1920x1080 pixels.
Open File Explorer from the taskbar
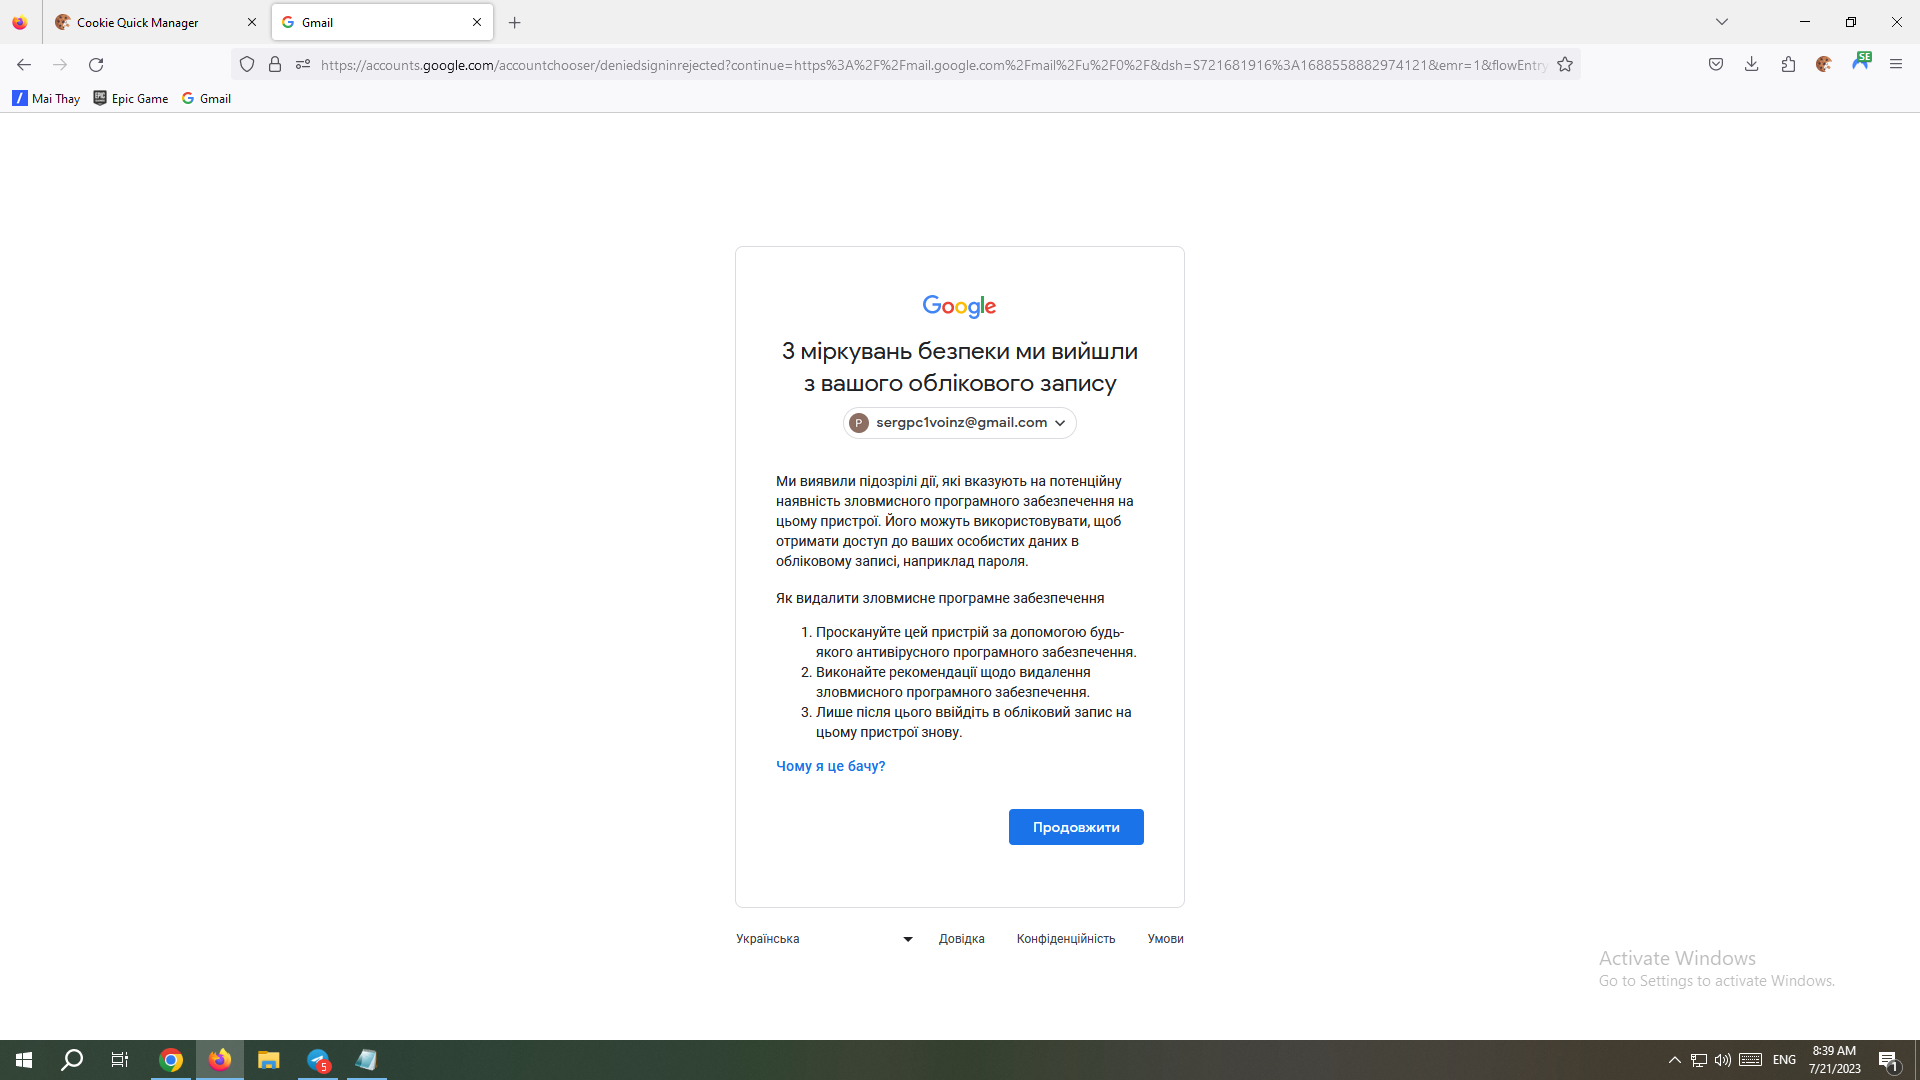(268, 1060)
